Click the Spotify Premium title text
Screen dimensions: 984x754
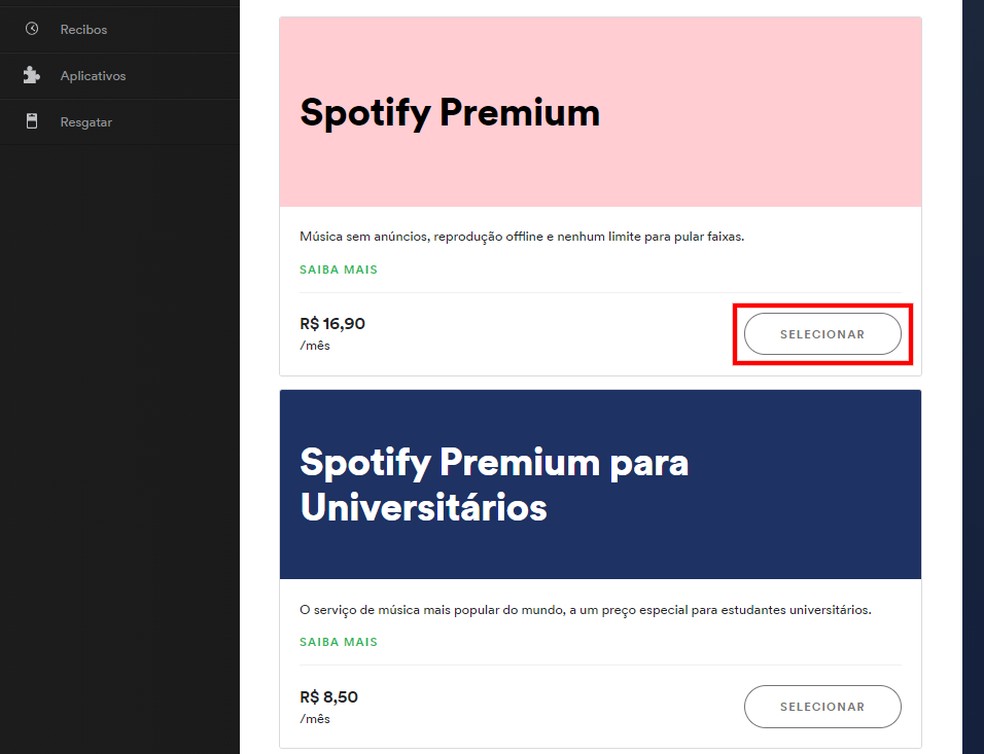(x=448, y=113)
